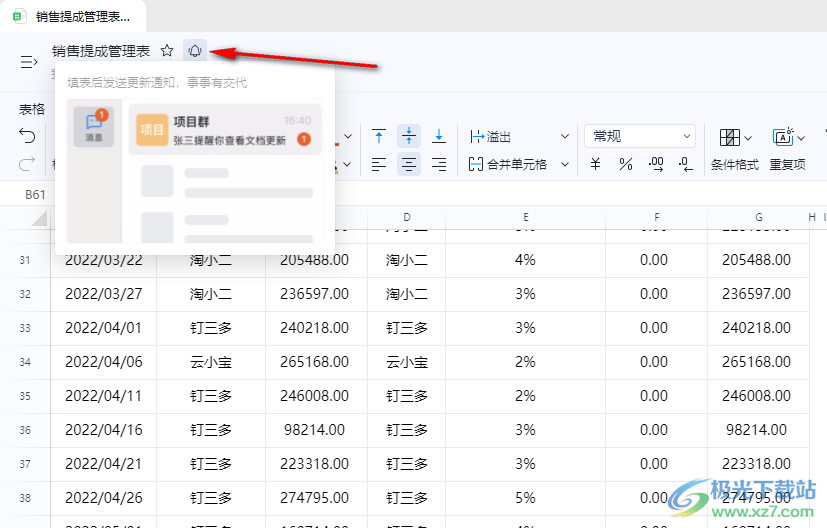Star the document as favorite
The height and width of the screenshot is (528, 827).
pyautogui.click(x=167, y=51)
